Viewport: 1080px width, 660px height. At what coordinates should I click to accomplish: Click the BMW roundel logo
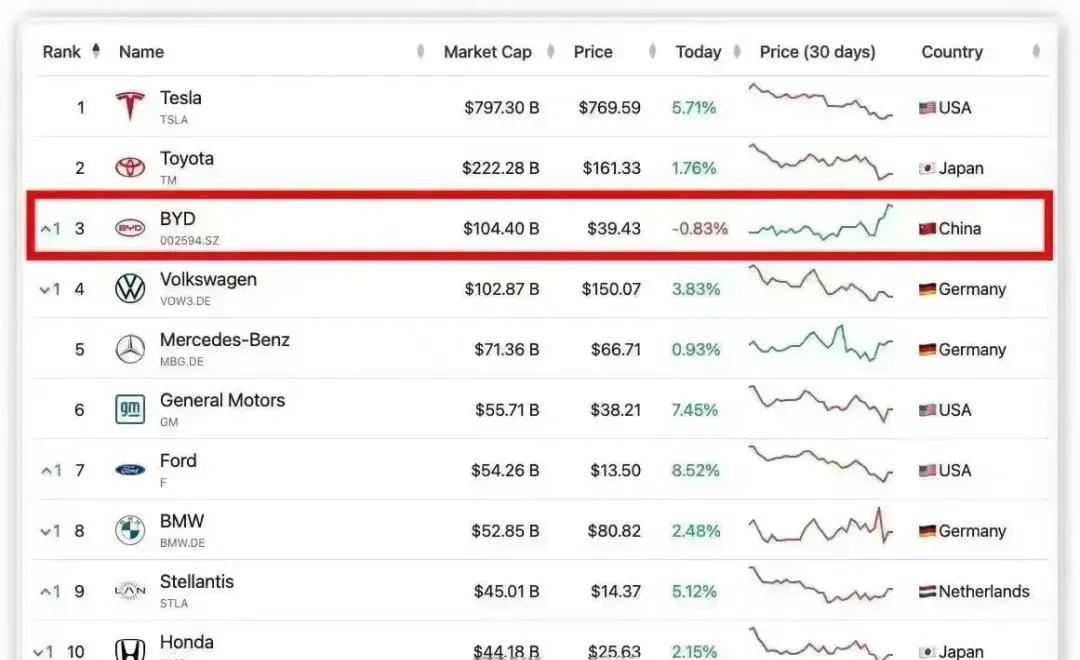point(130,531)
